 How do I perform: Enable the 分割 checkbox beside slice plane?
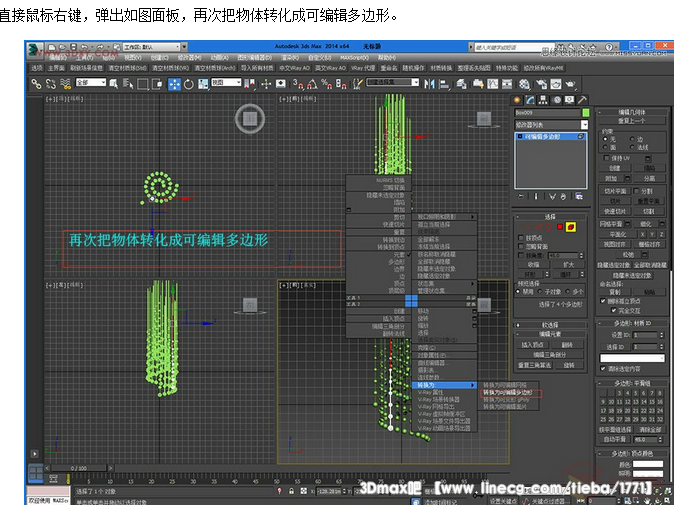636,191
